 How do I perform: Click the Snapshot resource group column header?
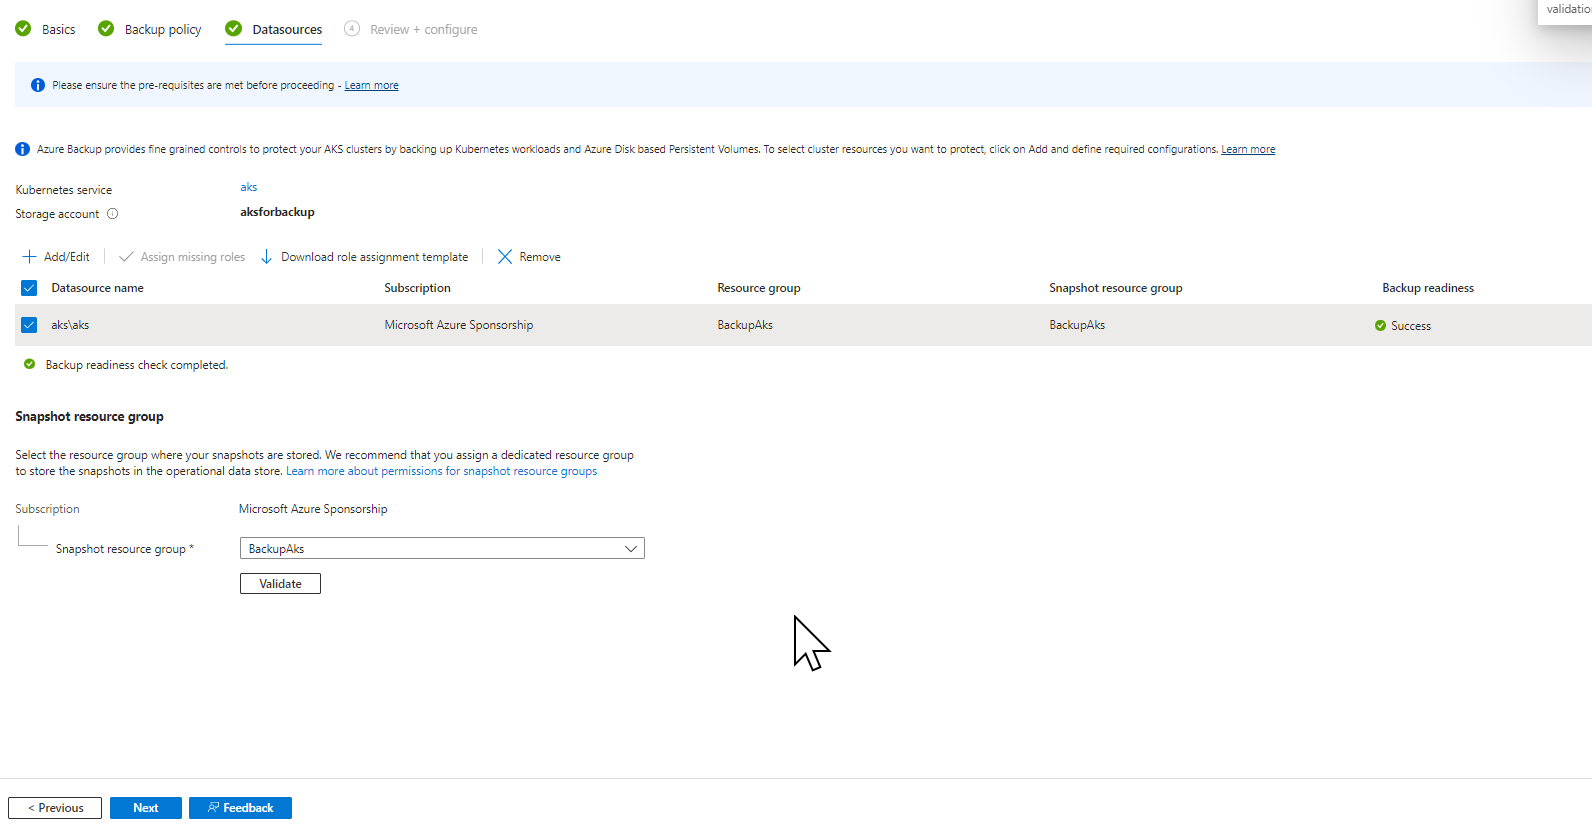pos(1116,288)
